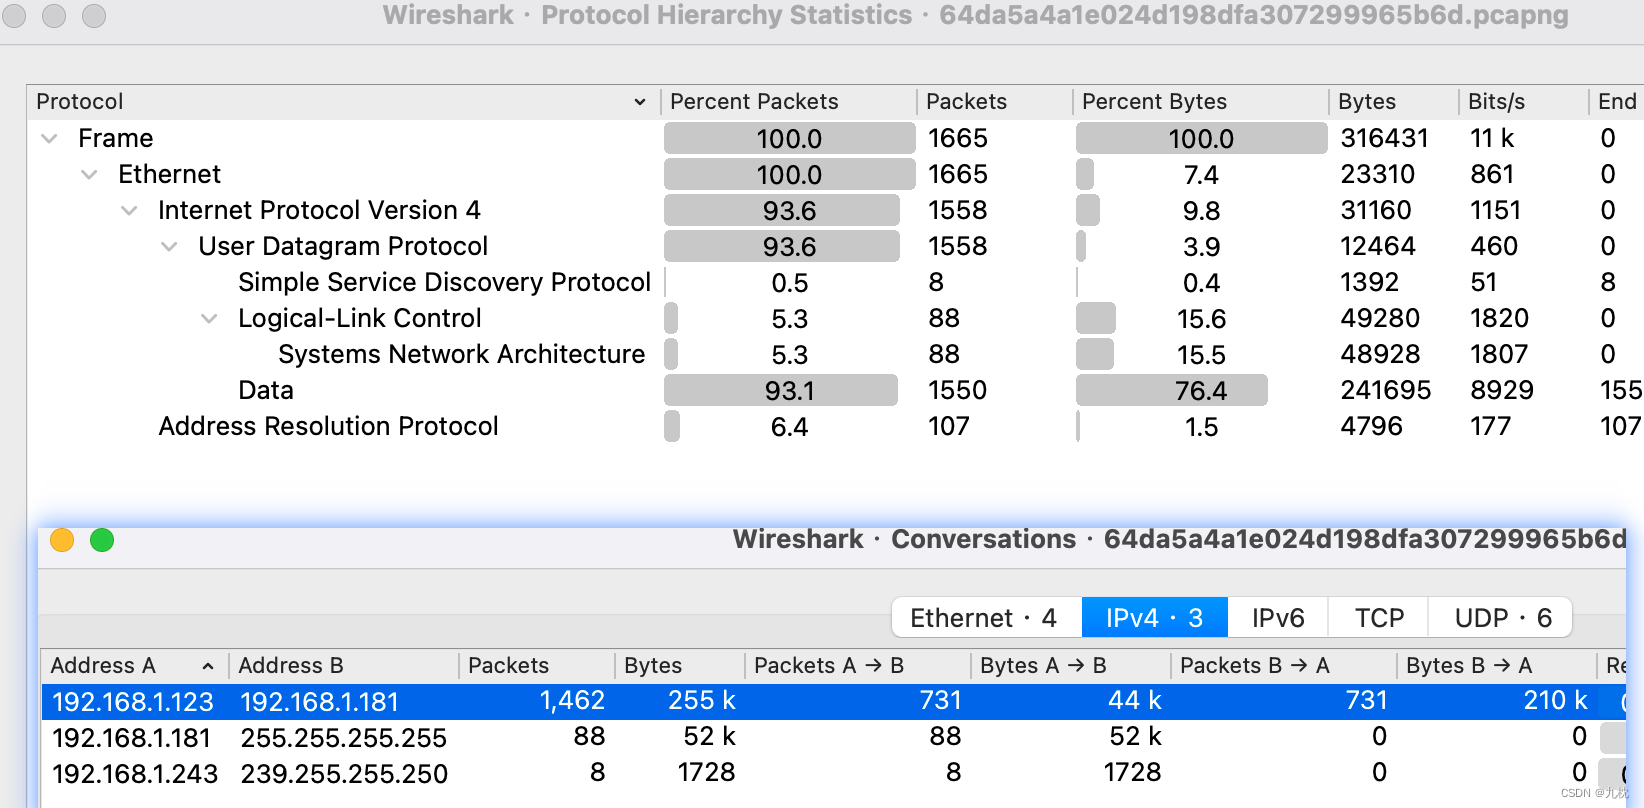
Task: Click the 316431 bytes value for Frame
Action: coord(1384,138)
